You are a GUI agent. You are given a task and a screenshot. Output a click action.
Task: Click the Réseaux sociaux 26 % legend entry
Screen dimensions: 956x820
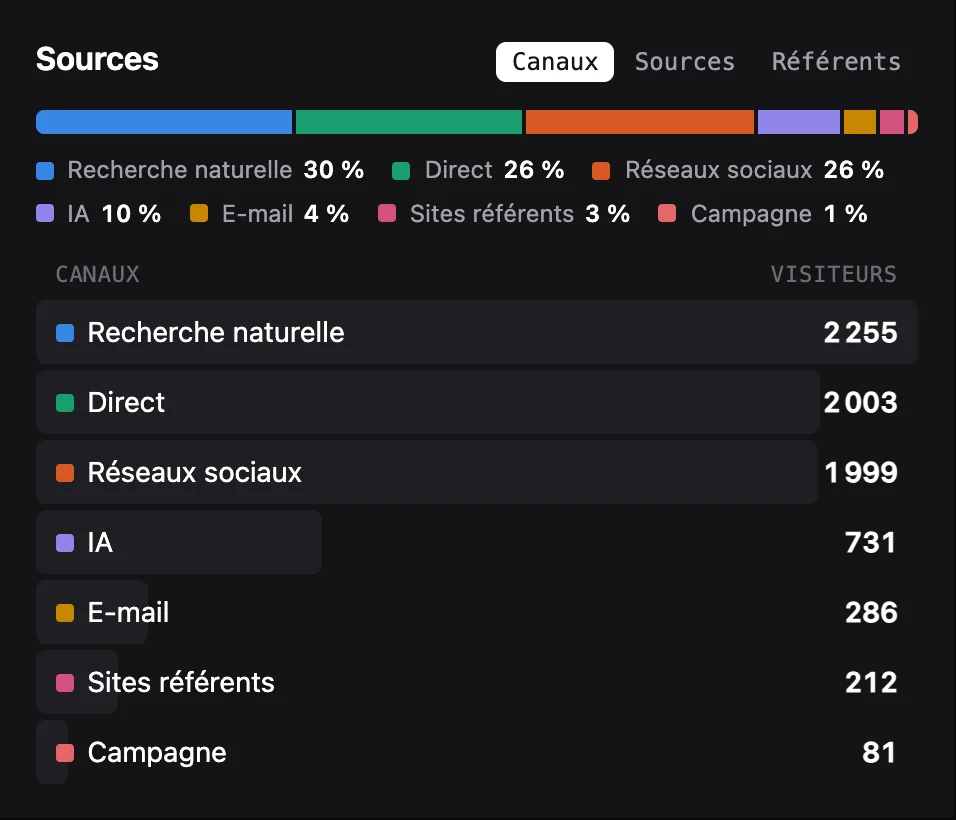738,170
